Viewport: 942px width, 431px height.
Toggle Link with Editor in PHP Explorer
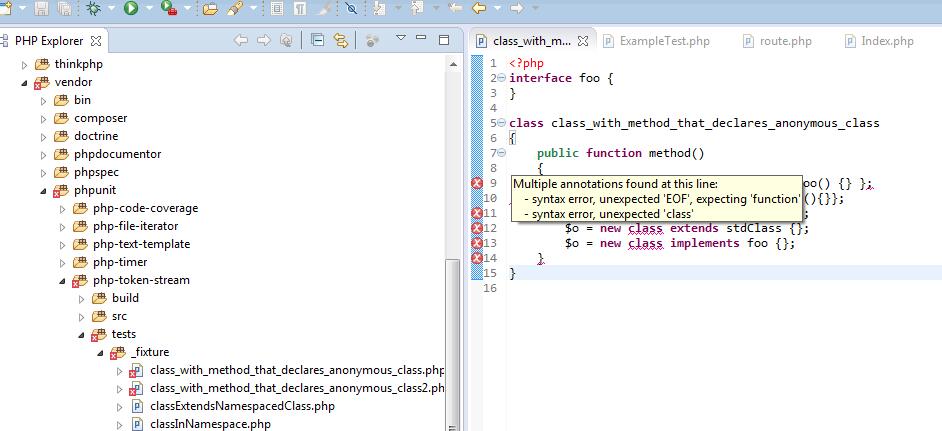pyautogui.click(x=341, y=41)
